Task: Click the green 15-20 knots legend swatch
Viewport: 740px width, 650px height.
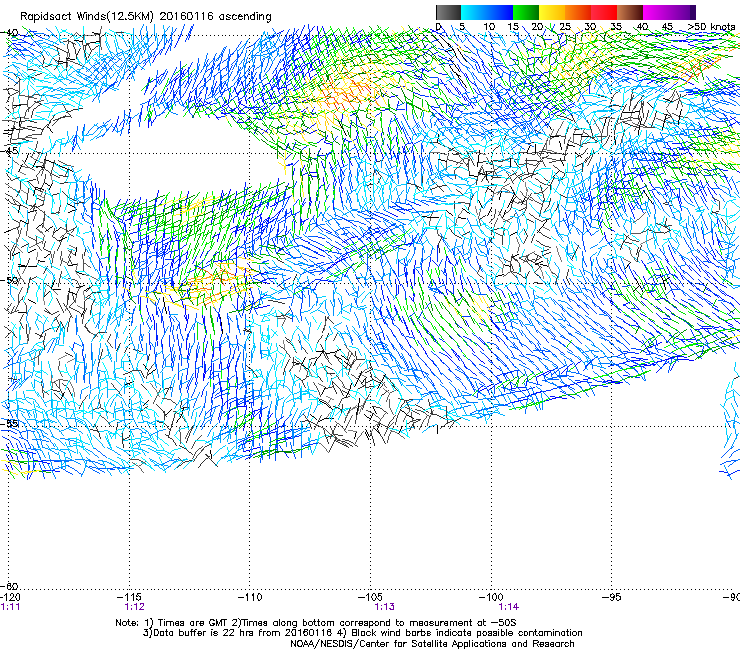Action: 526,12
